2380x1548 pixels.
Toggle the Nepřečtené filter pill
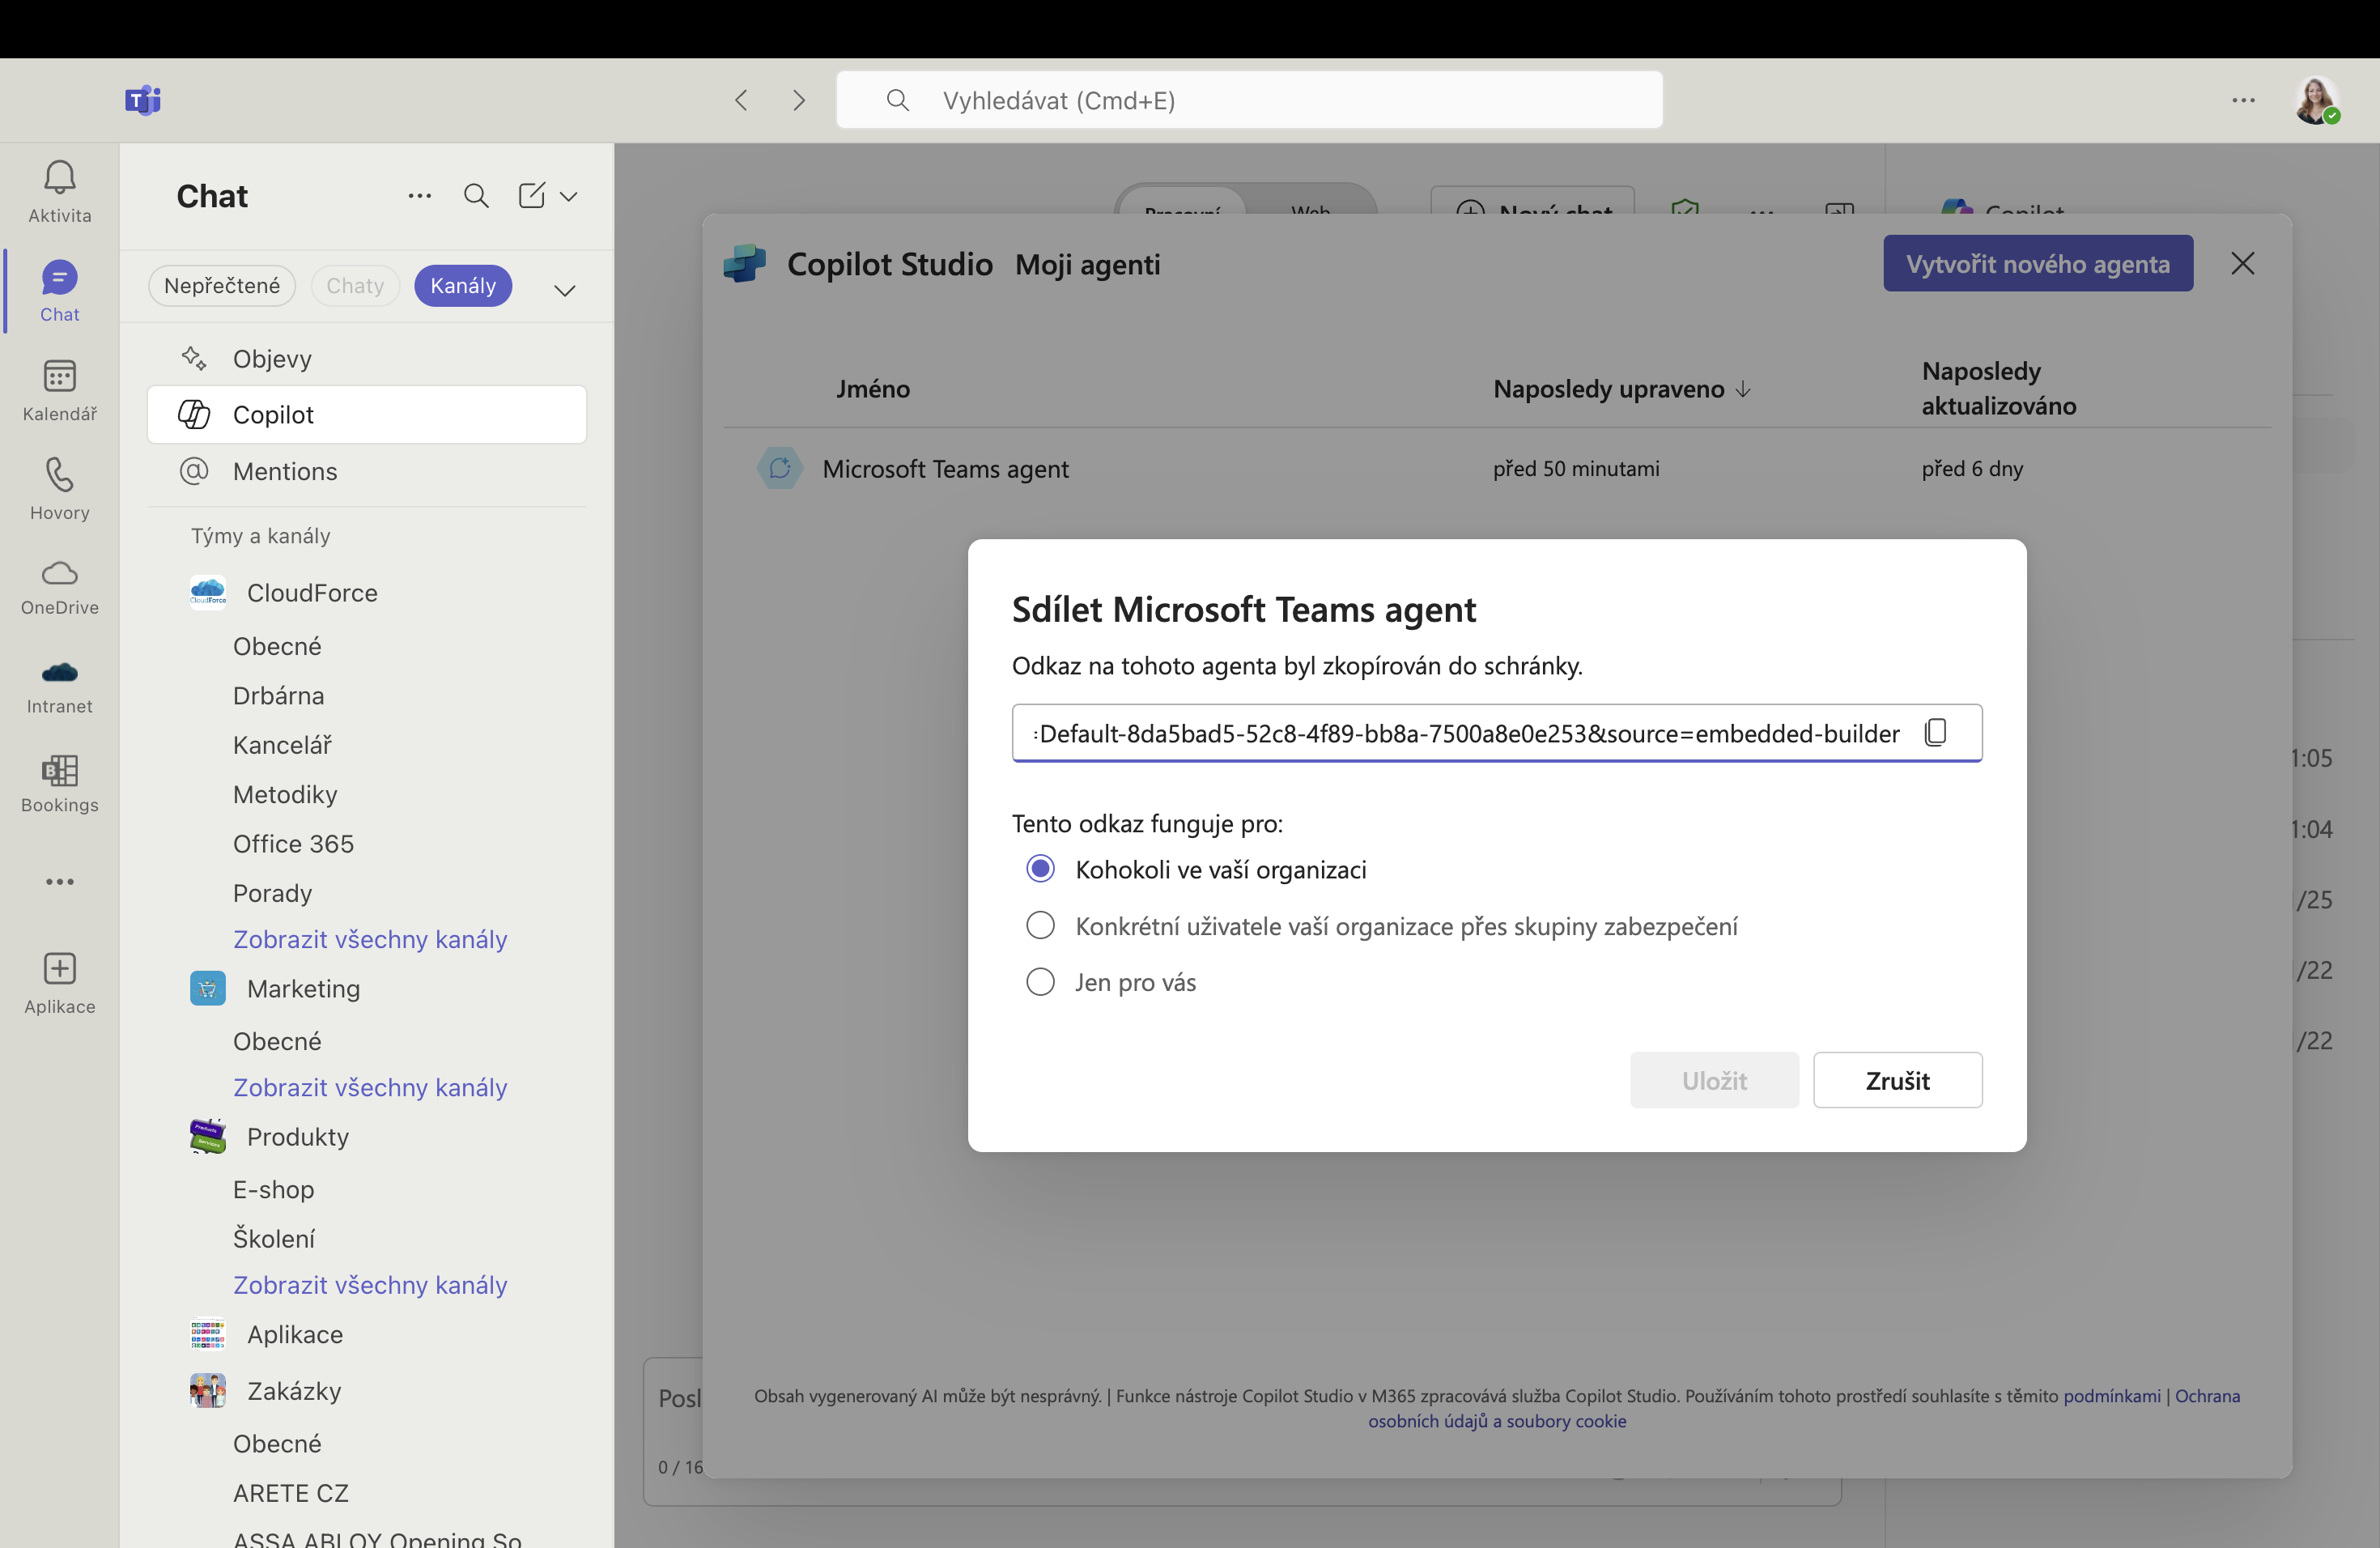(222, 286)
